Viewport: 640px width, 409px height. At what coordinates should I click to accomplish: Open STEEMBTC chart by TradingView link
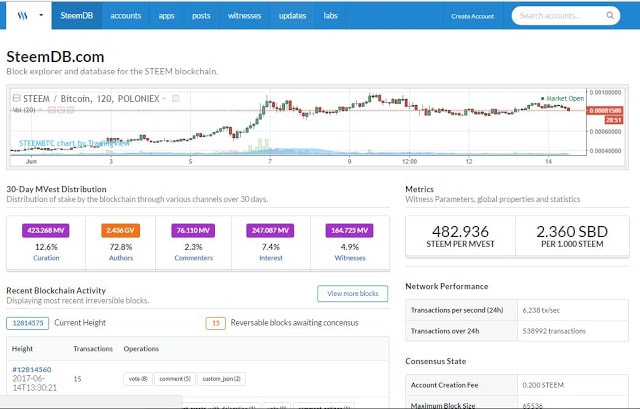[74, 143]
